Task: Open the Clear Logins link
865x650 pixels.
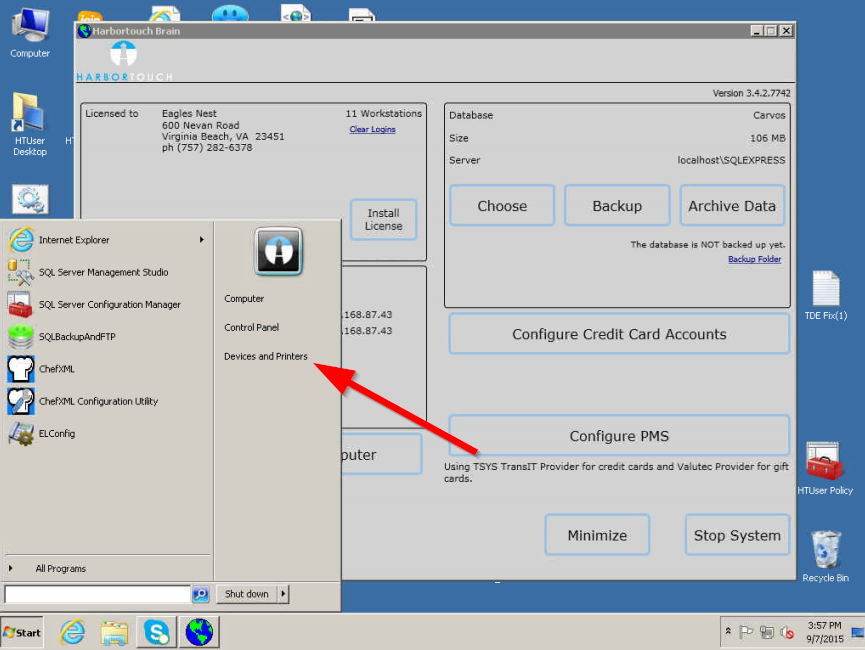Action: [371, 129]
